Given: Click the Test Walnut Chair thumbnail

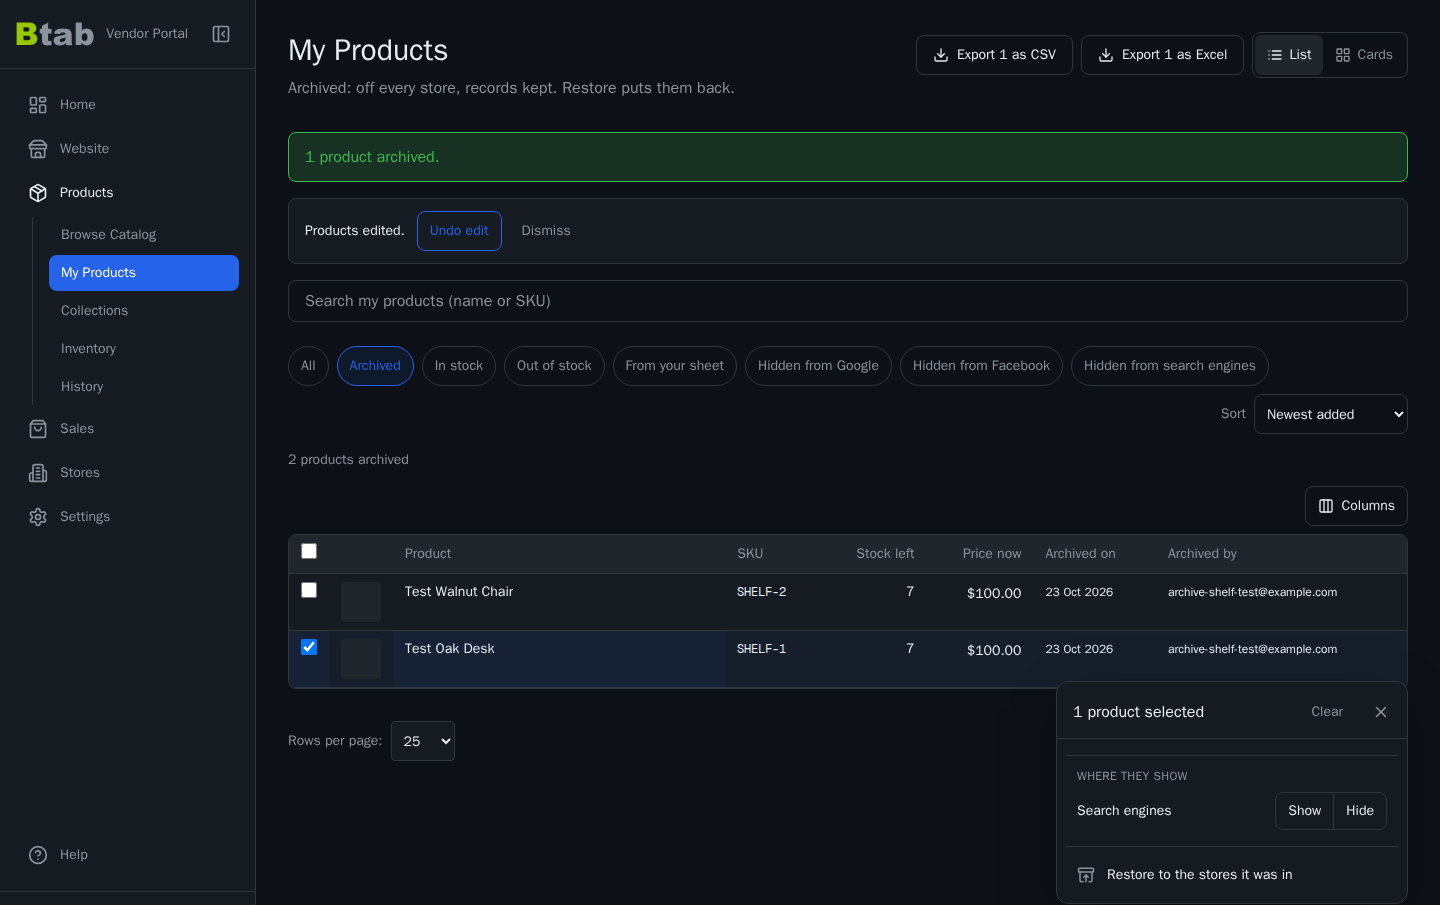Looking at the screenshot, I should click(x=361, y=602).
